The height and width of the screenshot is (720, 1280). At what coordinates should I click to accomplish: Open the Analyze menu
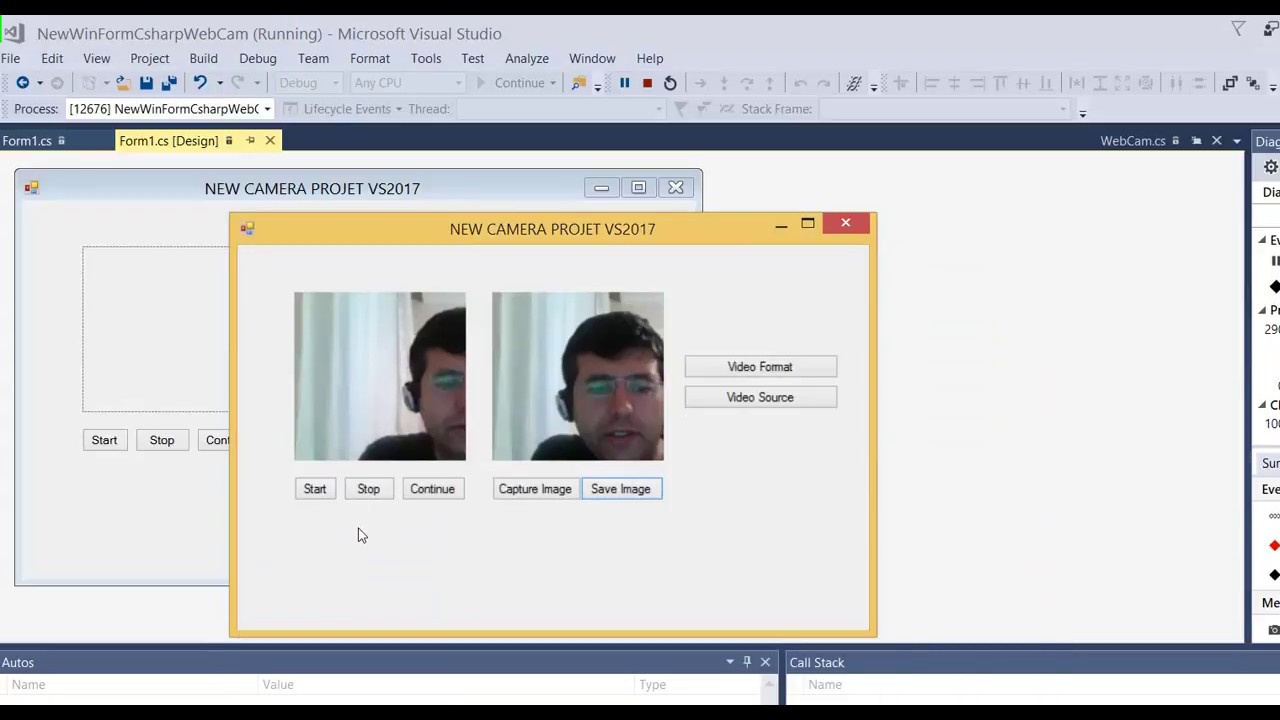coord(526,58)
